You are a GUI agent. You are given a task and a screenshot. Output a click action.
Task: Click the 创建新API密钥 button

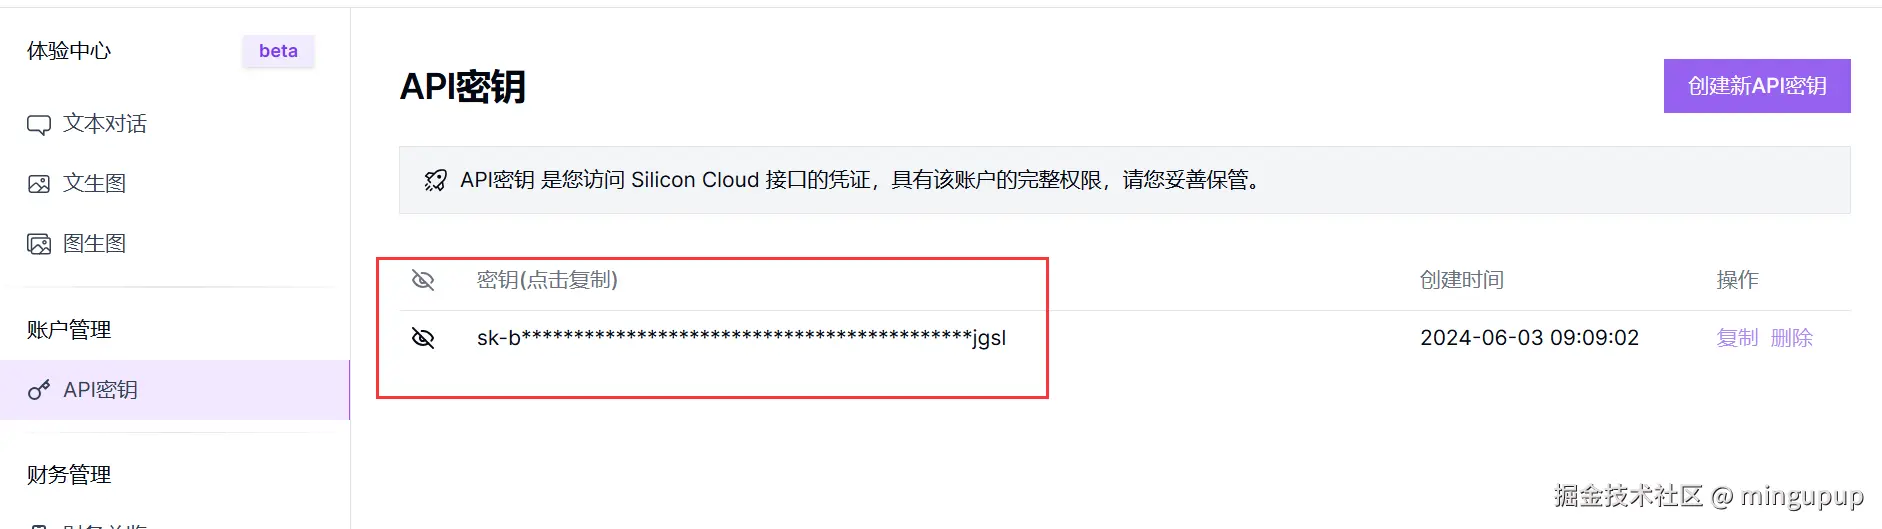point(1757,86)
